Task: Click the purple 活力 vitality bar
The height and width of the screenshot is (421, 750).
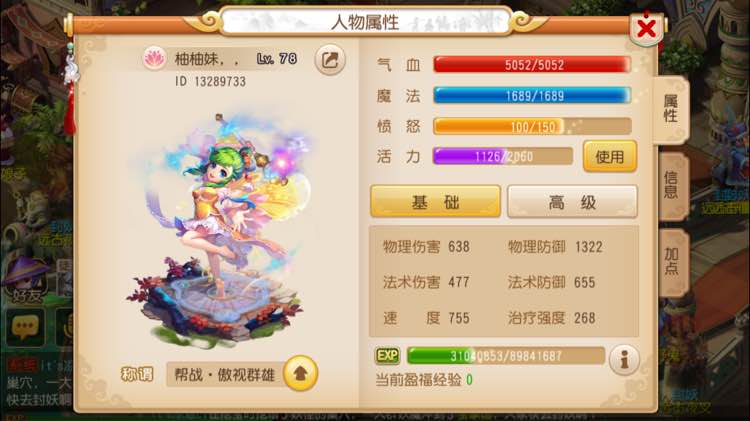Action: 503,156
